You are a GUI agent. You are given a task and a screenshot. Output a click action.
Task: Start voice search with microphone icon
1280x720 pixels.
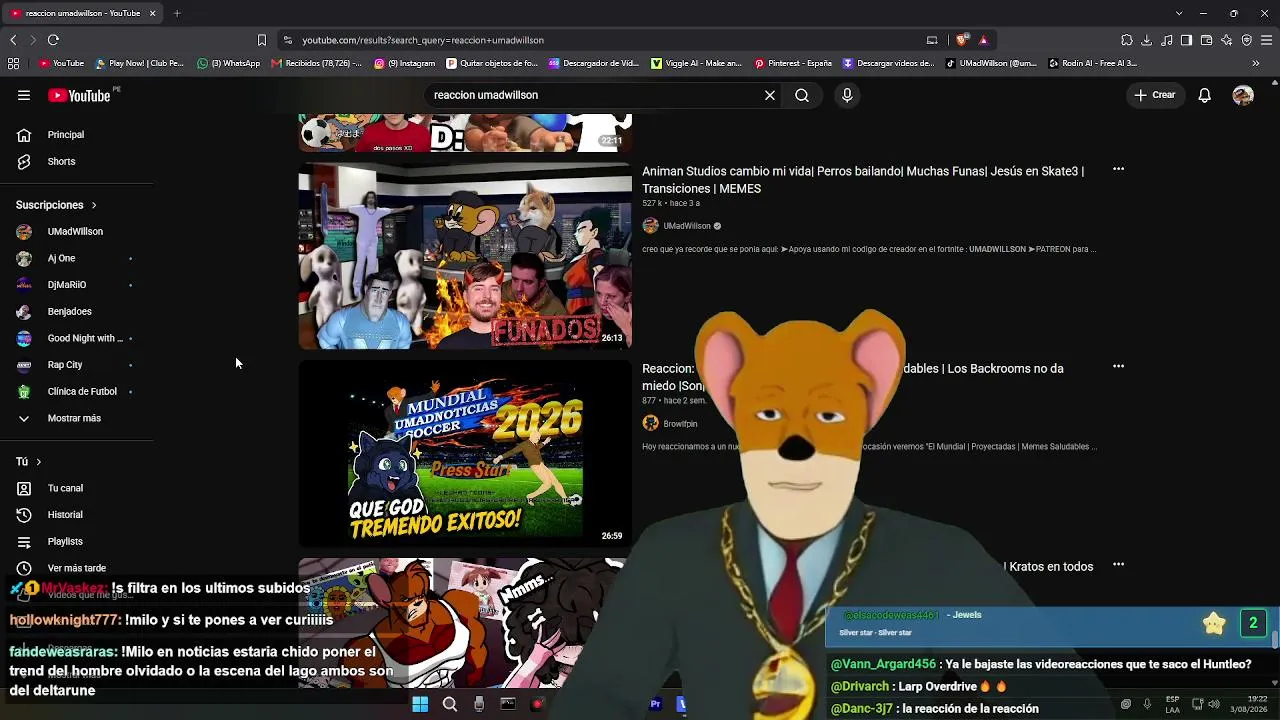pos(847,95)
